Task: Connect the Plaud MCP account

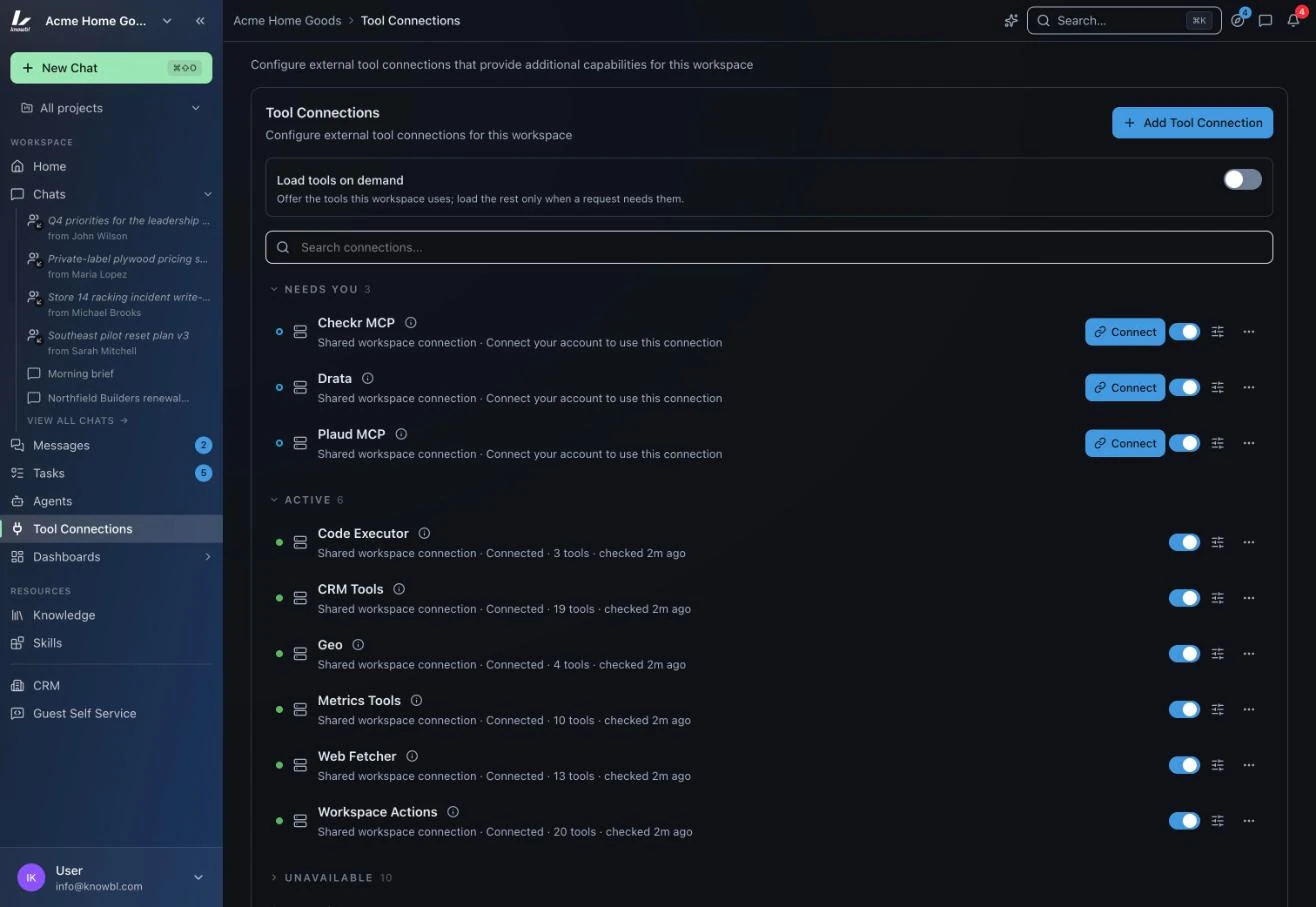Action: (x=1125, y=443)
